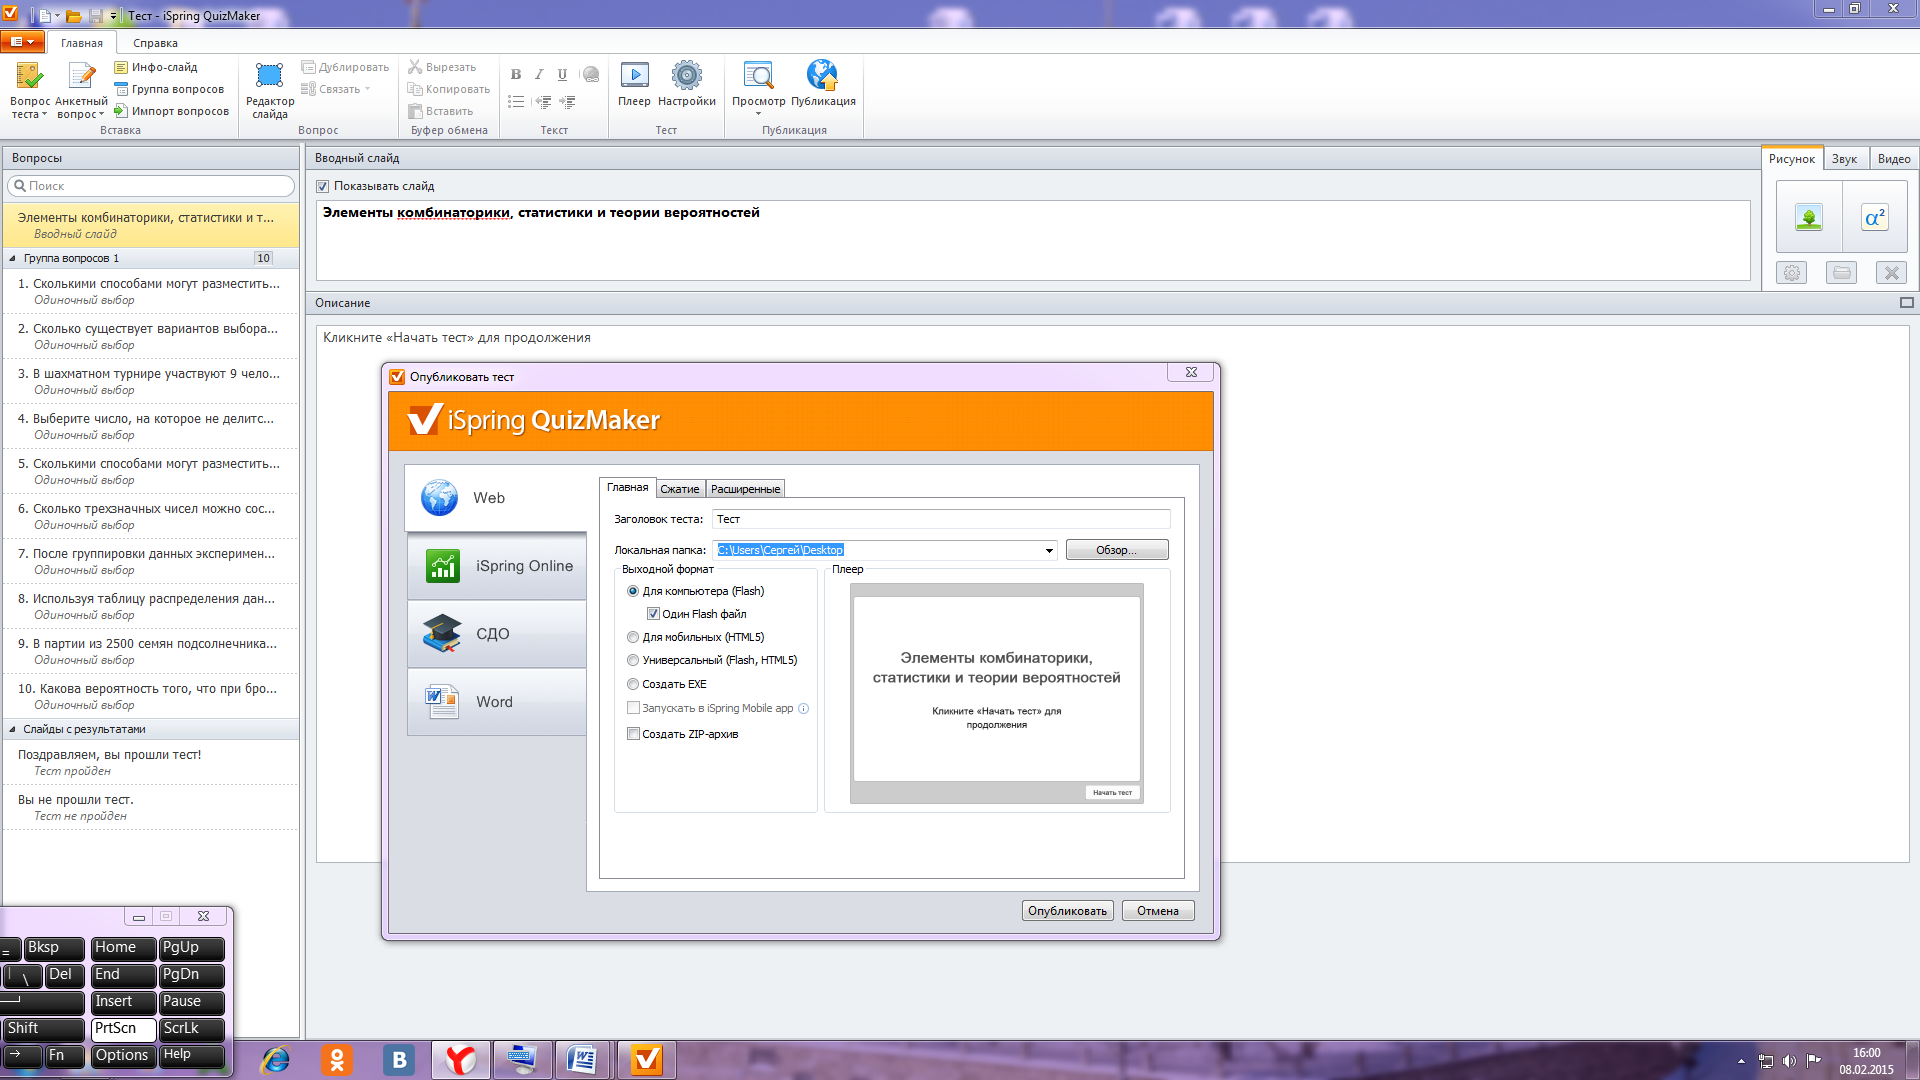Insert an Инфо-слайд
Screen dimensions: 1920x1080
click(x=155, y=67)
